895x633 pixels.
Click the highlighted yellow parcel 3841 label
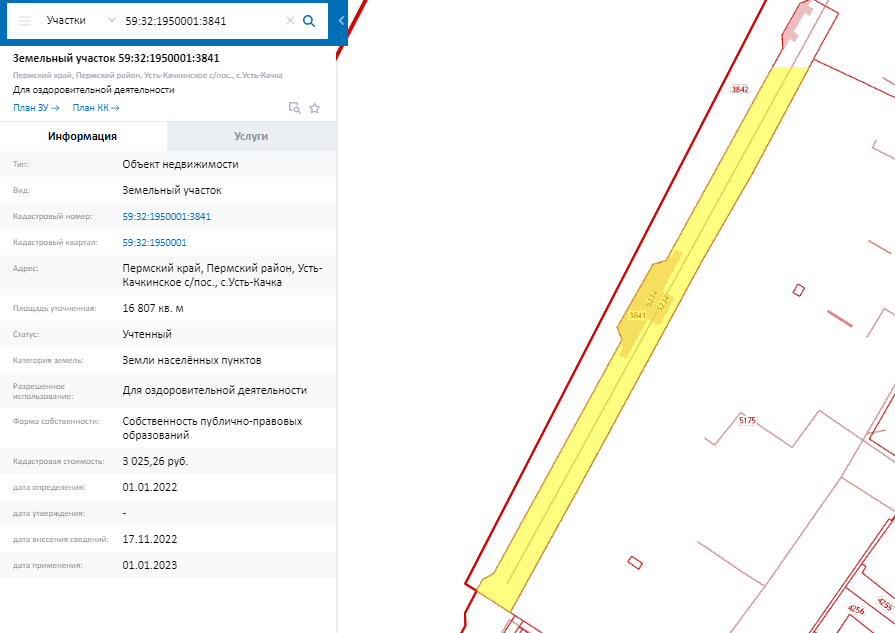tap(638, 316)
